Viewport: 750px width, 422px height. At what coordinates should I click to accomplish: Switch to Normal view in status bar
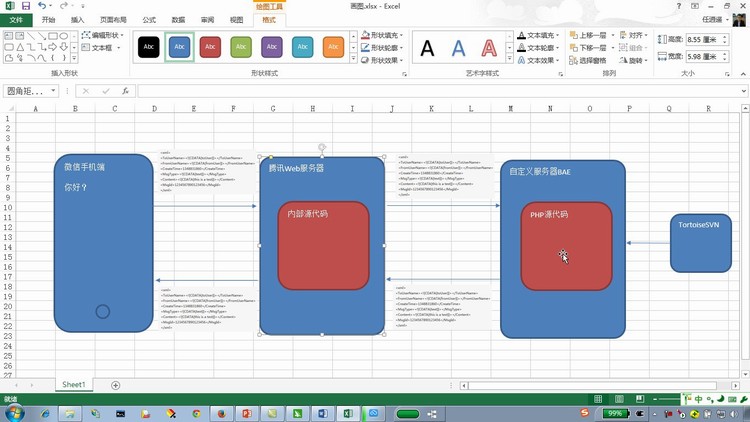tap(598, 399)
